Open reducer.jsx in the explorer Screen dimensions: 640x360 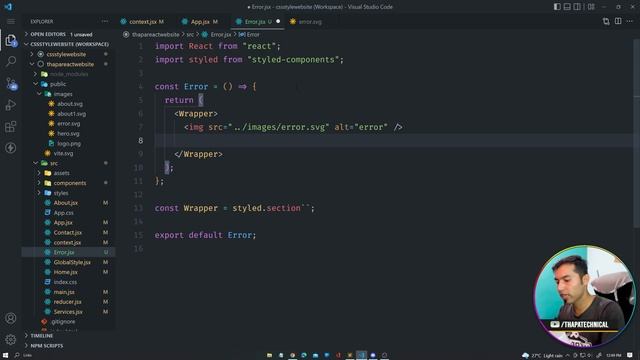coord(67,302)
